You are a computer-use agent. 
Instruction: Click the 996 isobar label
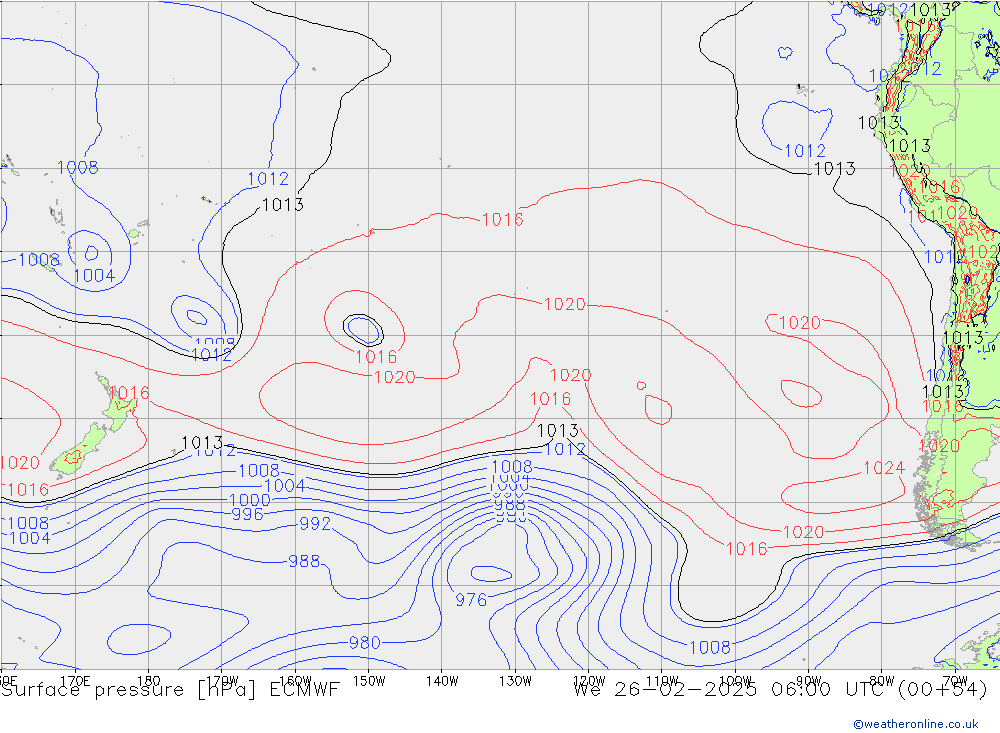coord(247,514)
